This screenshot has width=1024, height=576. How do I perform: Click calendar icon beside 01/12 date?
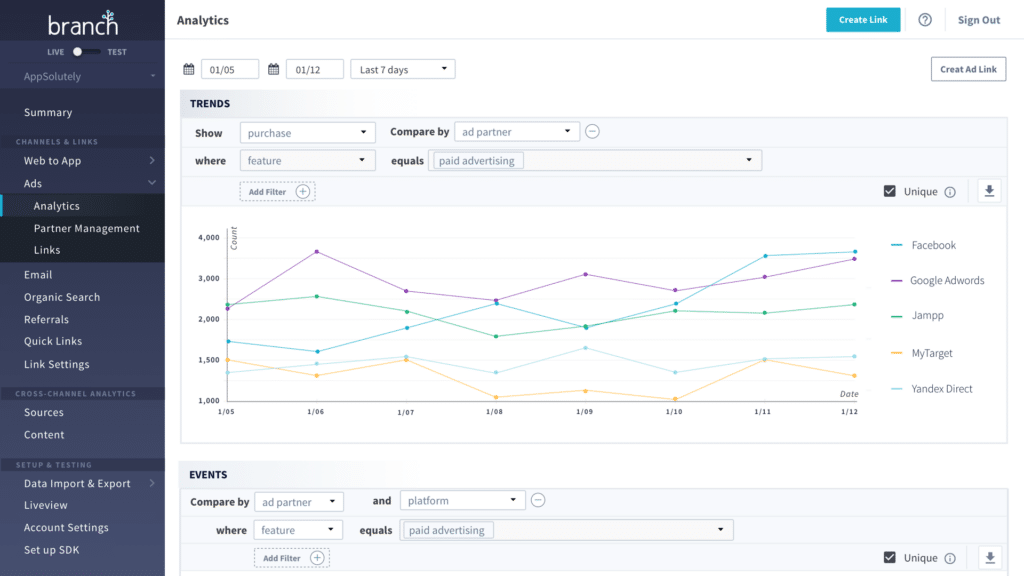coord(274,69)
